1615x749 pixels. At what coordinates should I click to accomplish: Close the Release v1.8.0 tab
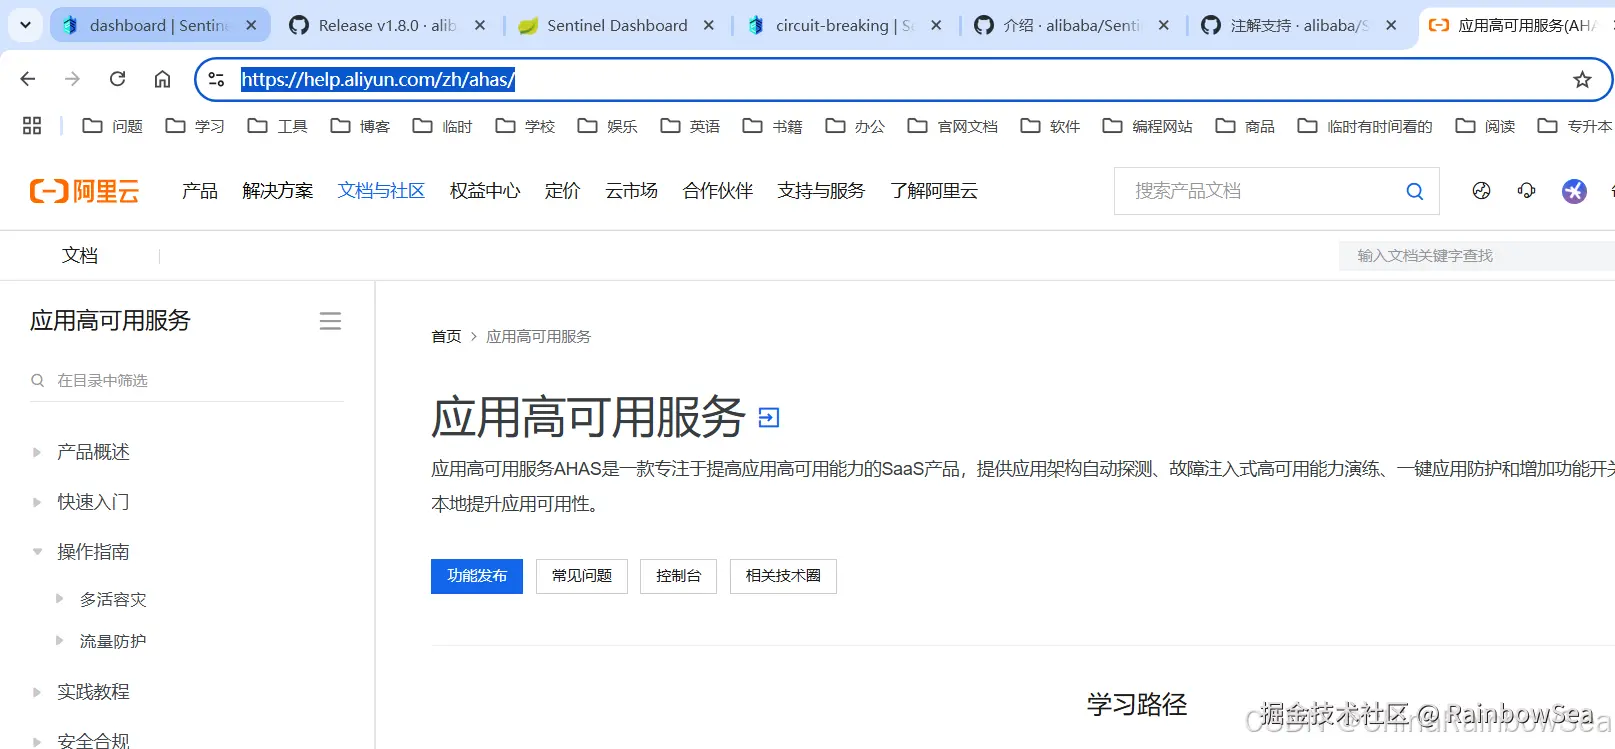[x=480, y=25]
